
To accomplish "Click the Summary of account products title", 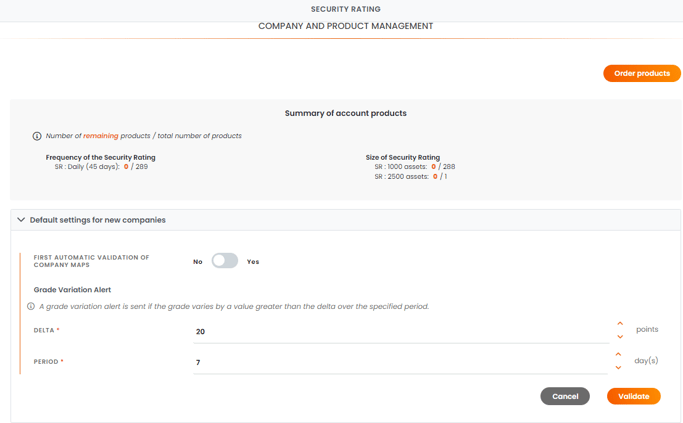I will (x=346, y=113).
